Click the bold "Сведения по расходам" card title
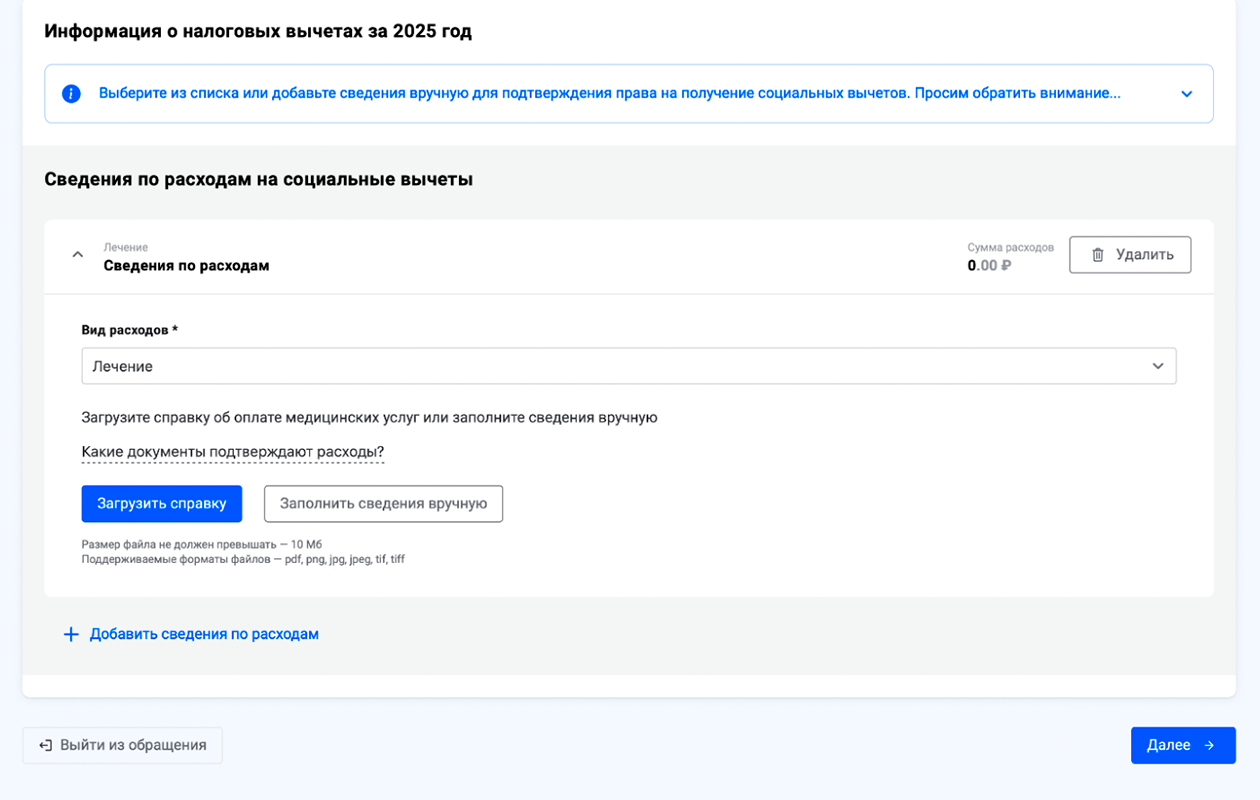 (x=186, y=266)
